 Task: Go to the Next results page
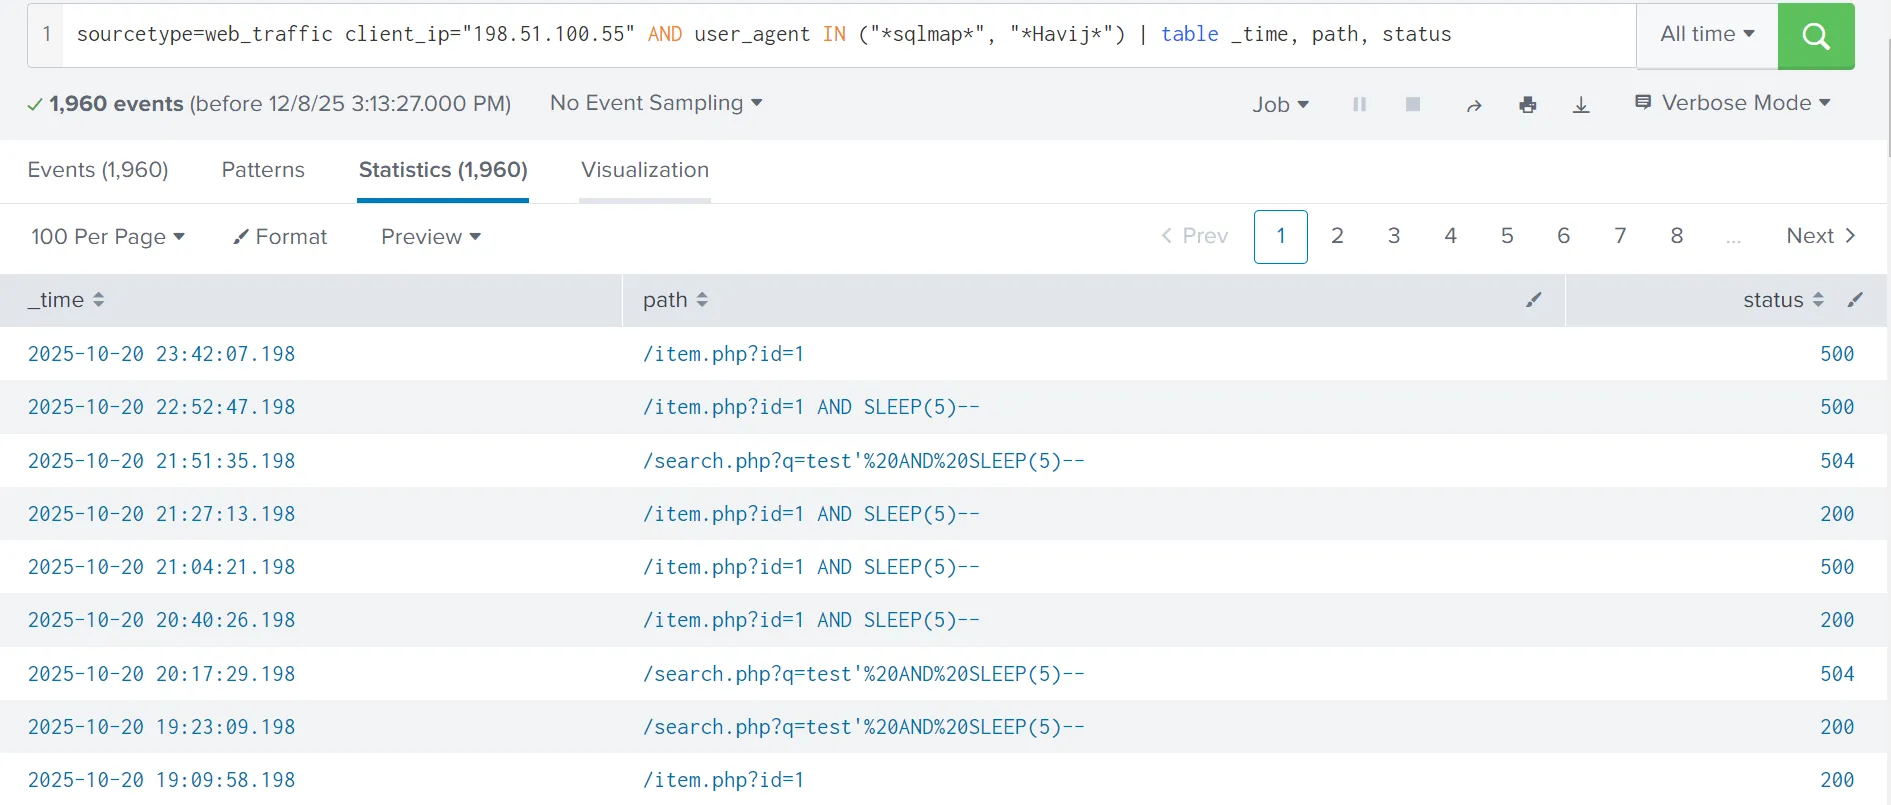(x=1821, y=236)
